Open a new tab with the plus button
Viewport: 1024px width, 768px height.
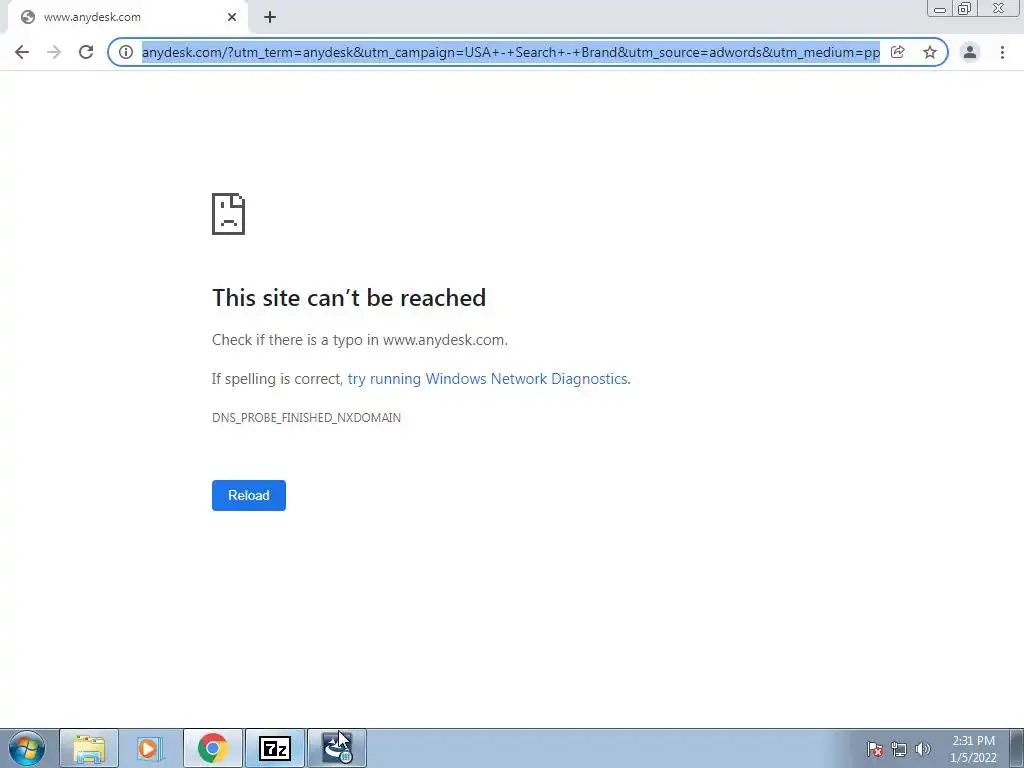270,17
